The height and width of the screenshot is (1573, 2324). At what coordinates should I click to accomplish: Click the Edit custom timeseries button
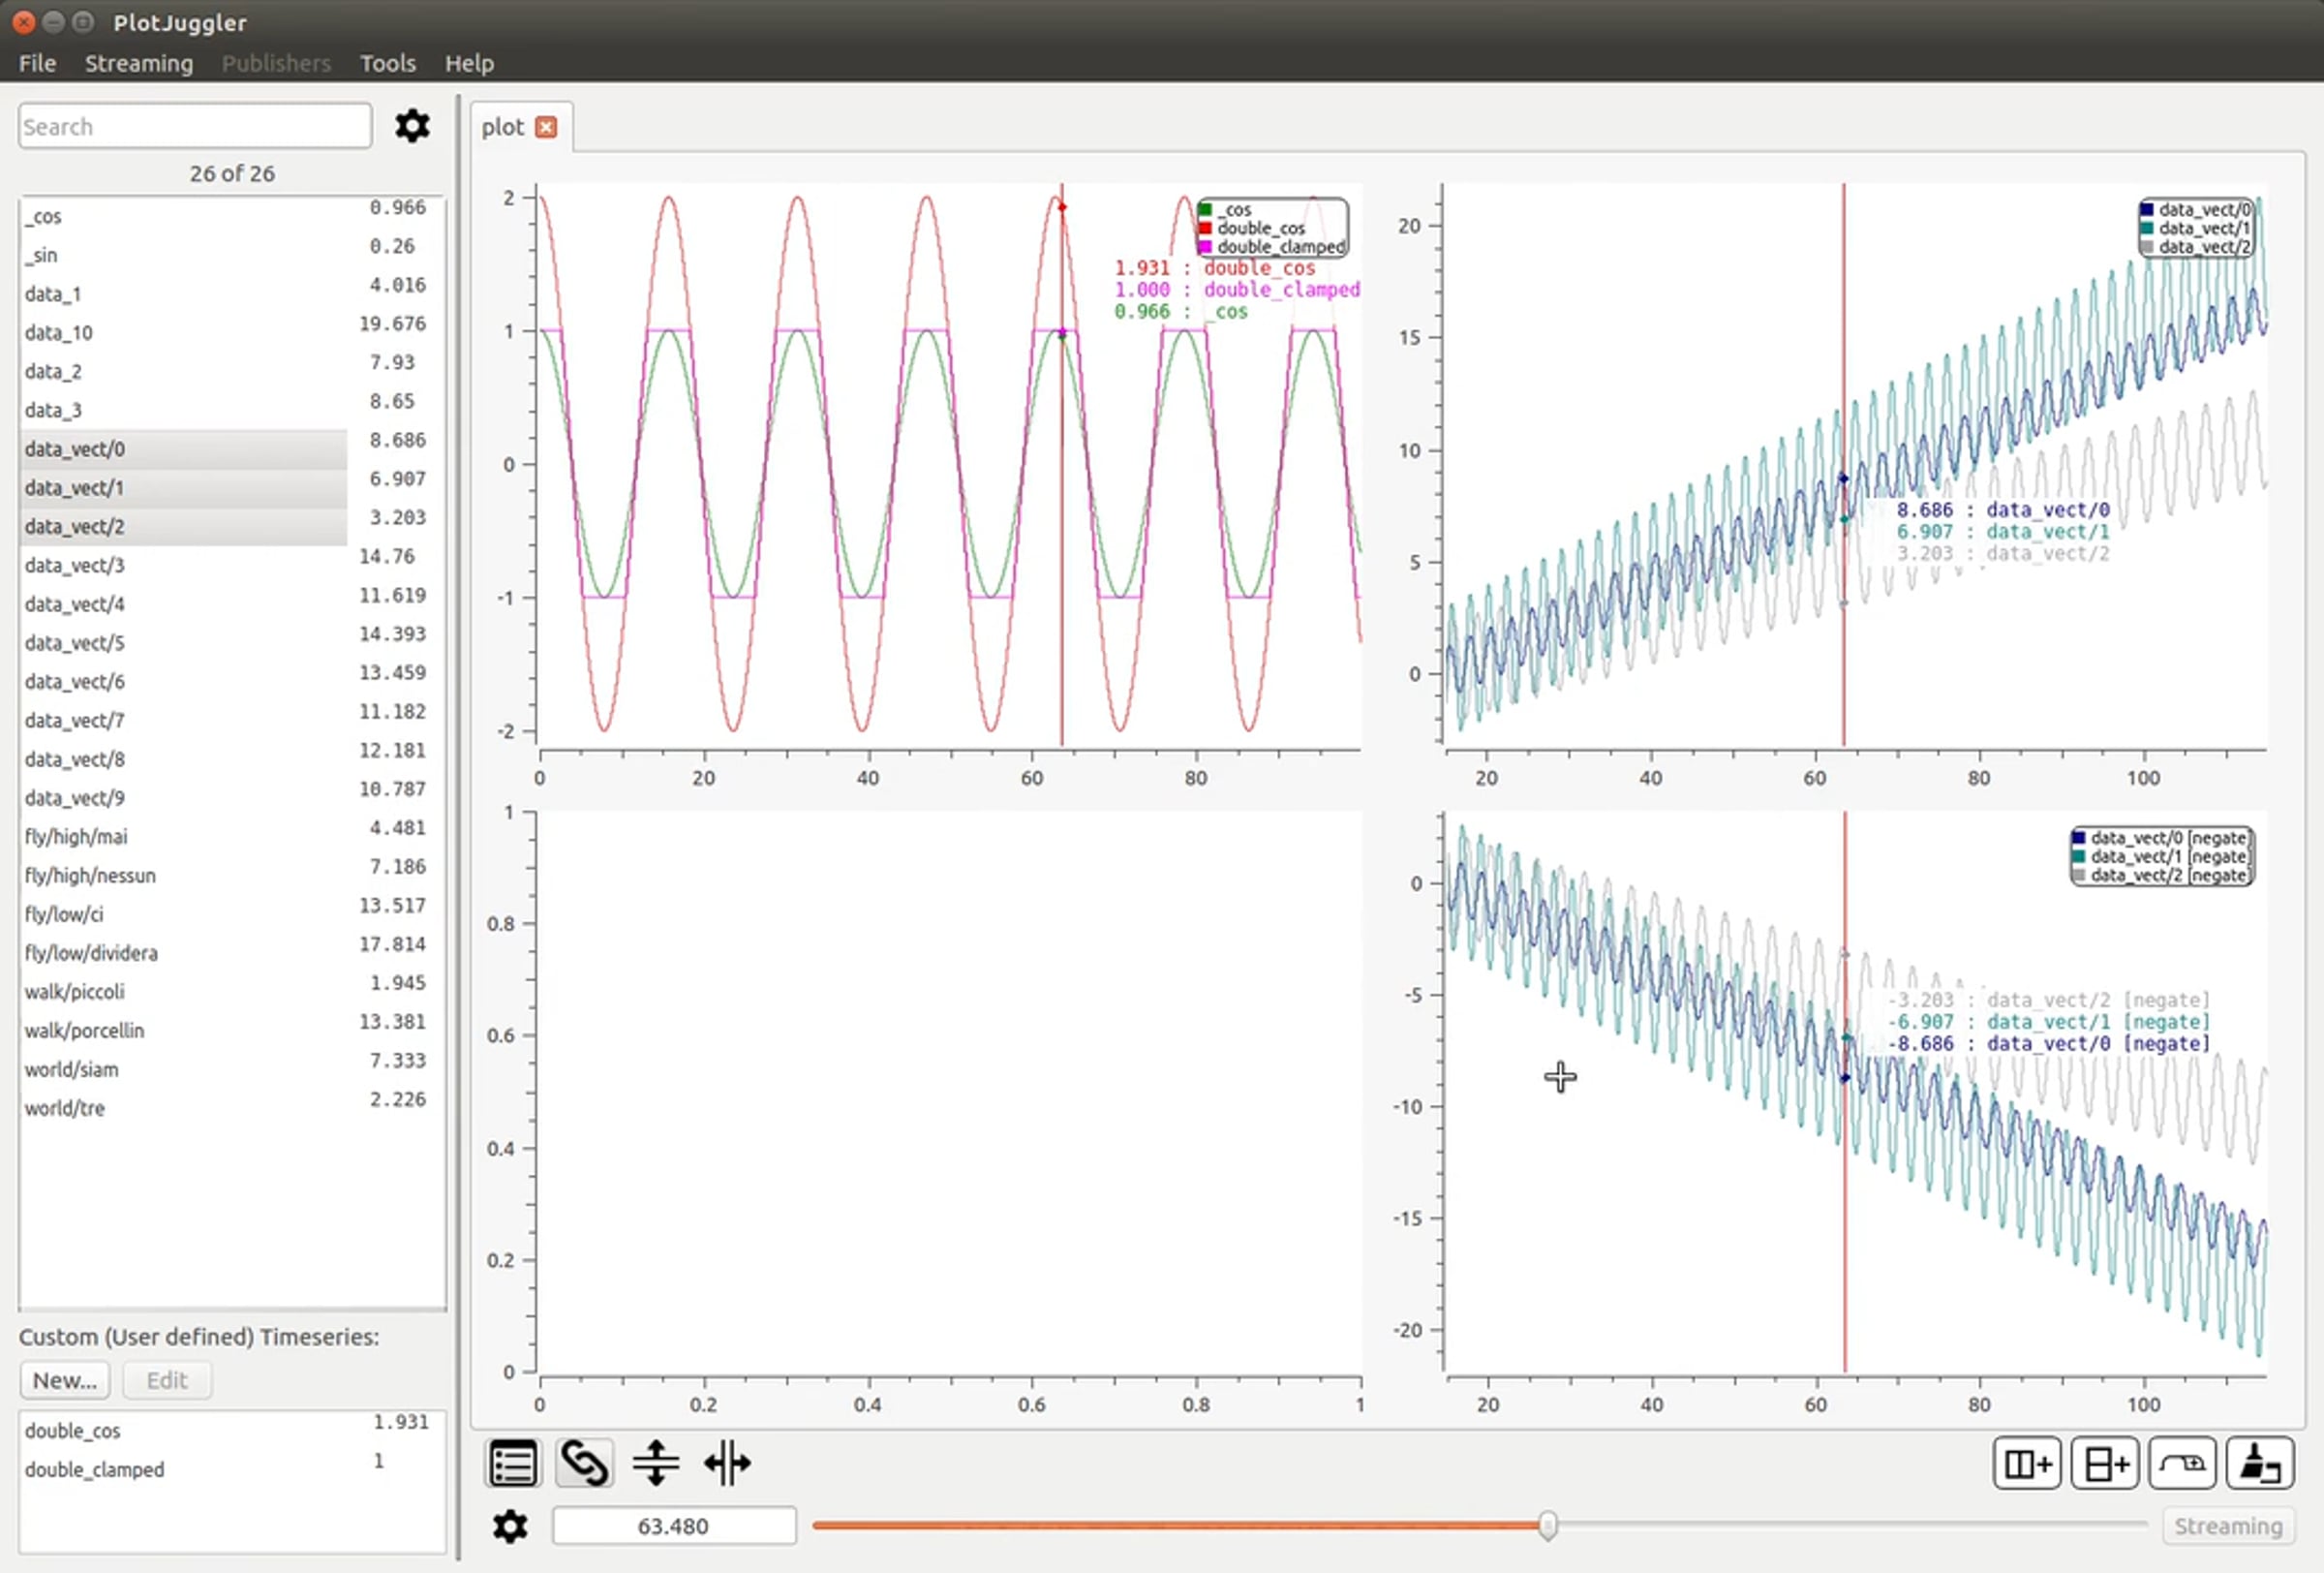[x=167, y=1380]
